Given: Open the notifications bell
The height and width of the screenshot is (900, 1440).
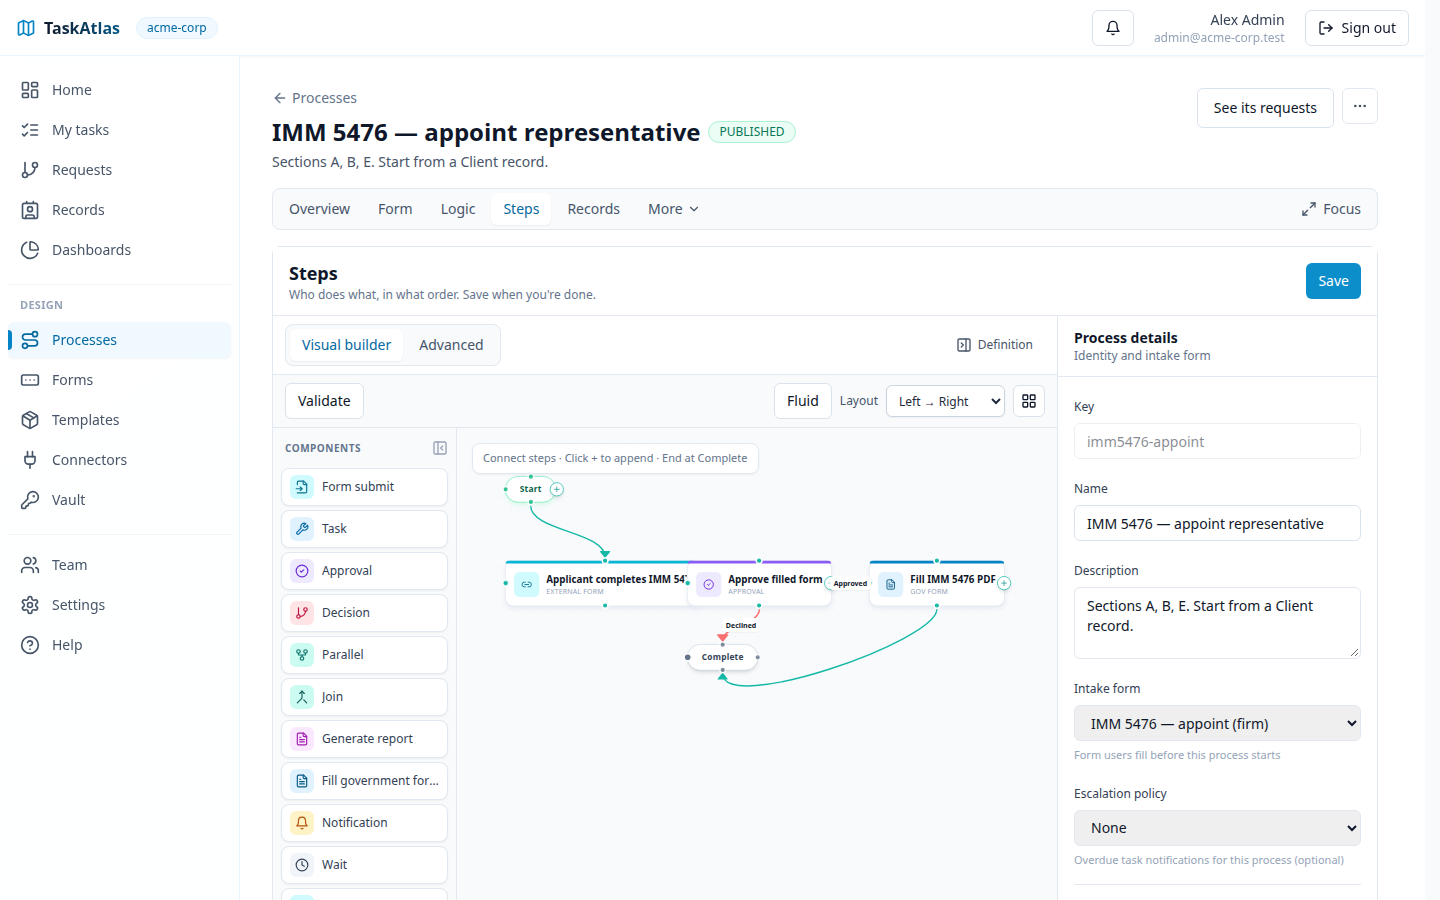Looking at the screenshot, I should pyautogui.click(x=1112, y=28).
